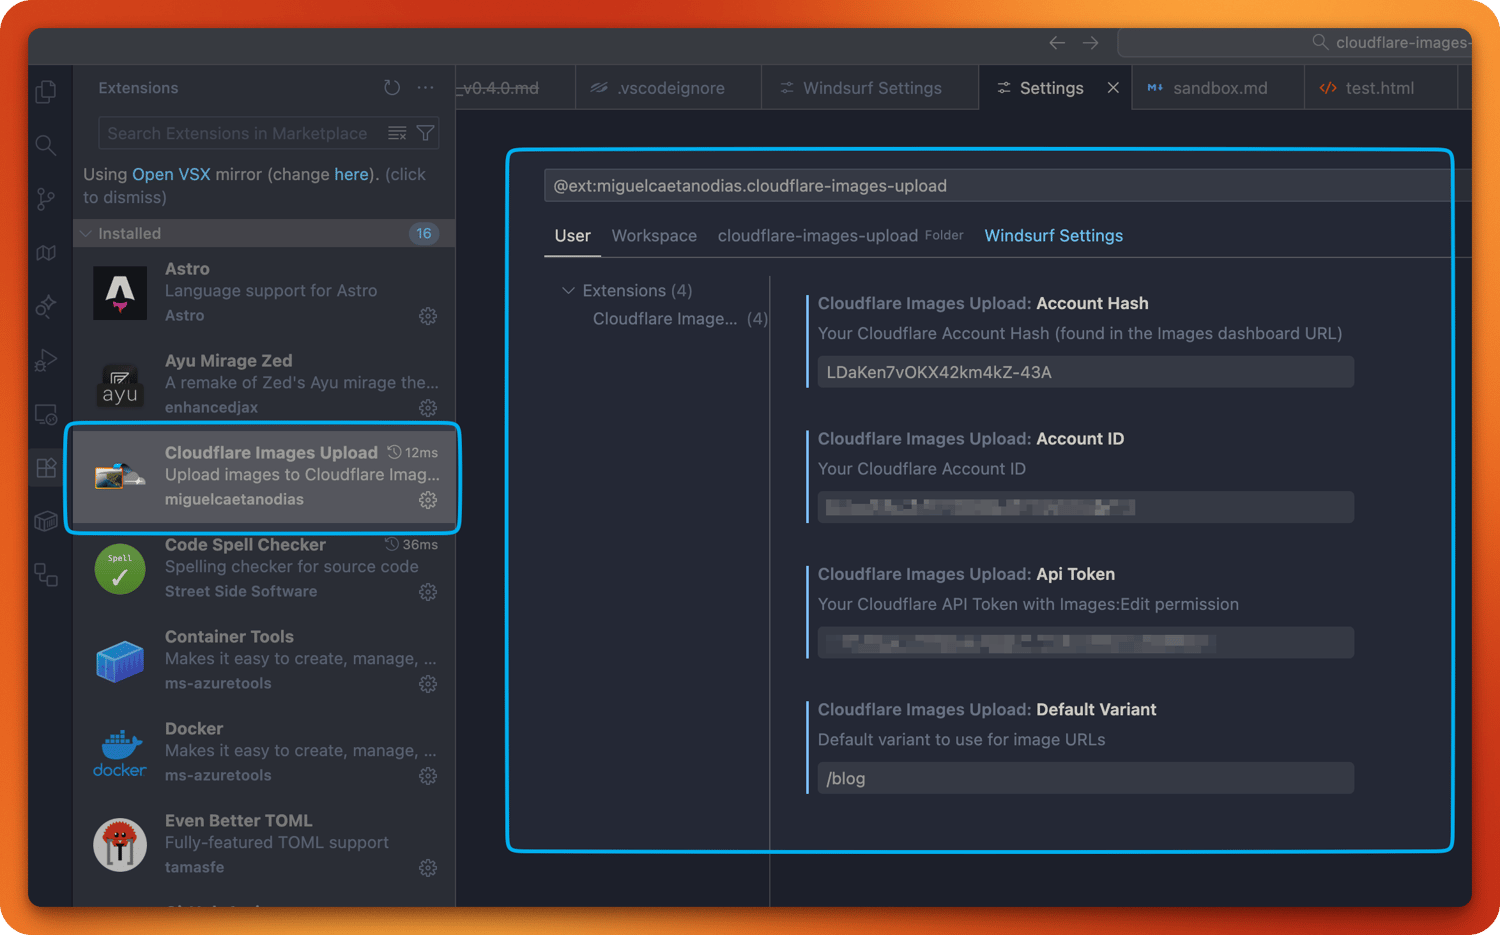This screenshot has width=1500, height=935.
Task: Open the sparkle-shaped activity bar view
Action: (46, 306)
